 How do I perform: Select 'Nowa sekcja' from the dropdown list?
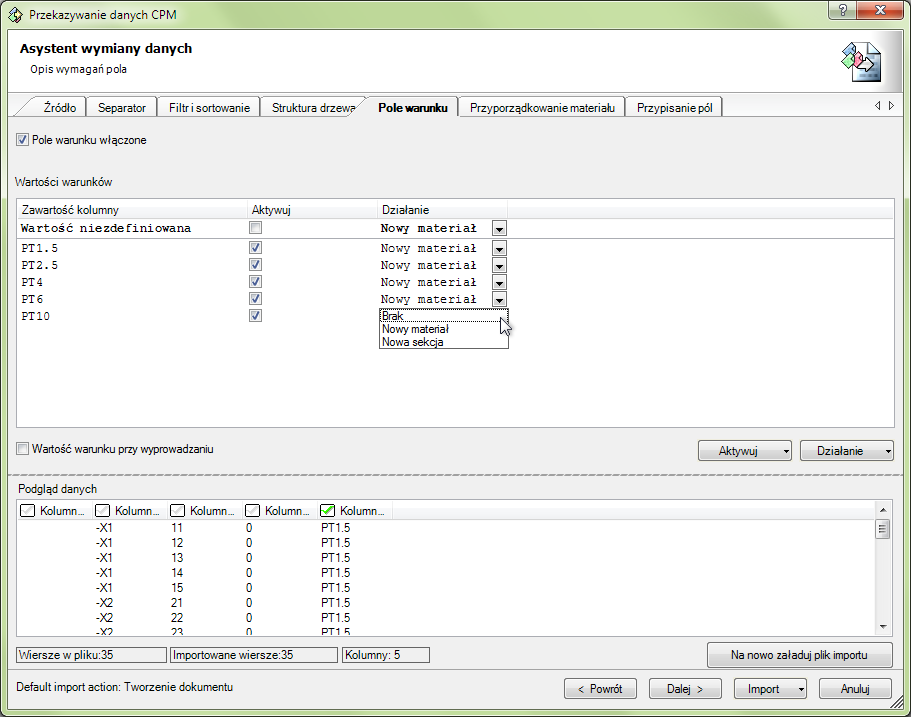(444, 342)
